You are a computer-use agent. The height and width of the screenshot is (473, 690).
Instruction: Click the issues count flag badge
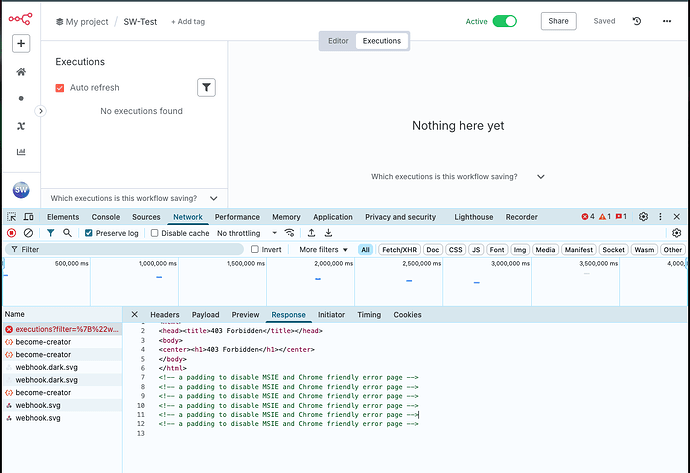pyautogui.click(x=621, y=216)
